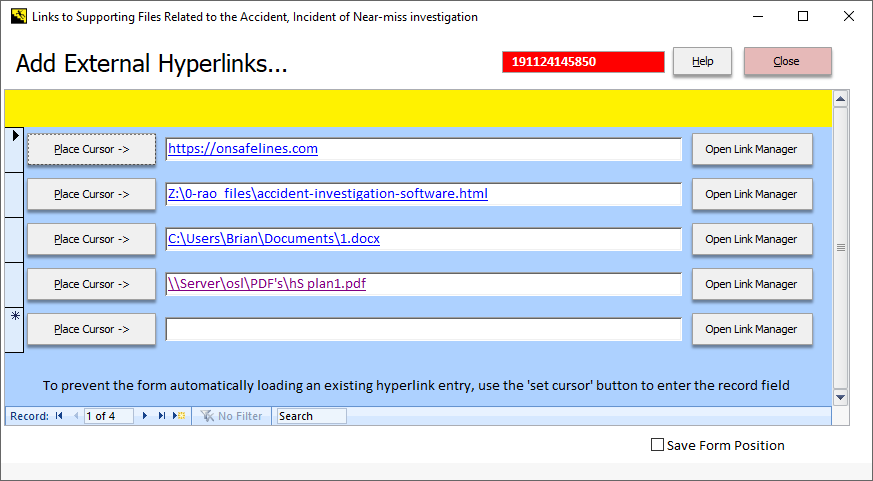Place cursor in 1.docx row

tap(92, 239)
